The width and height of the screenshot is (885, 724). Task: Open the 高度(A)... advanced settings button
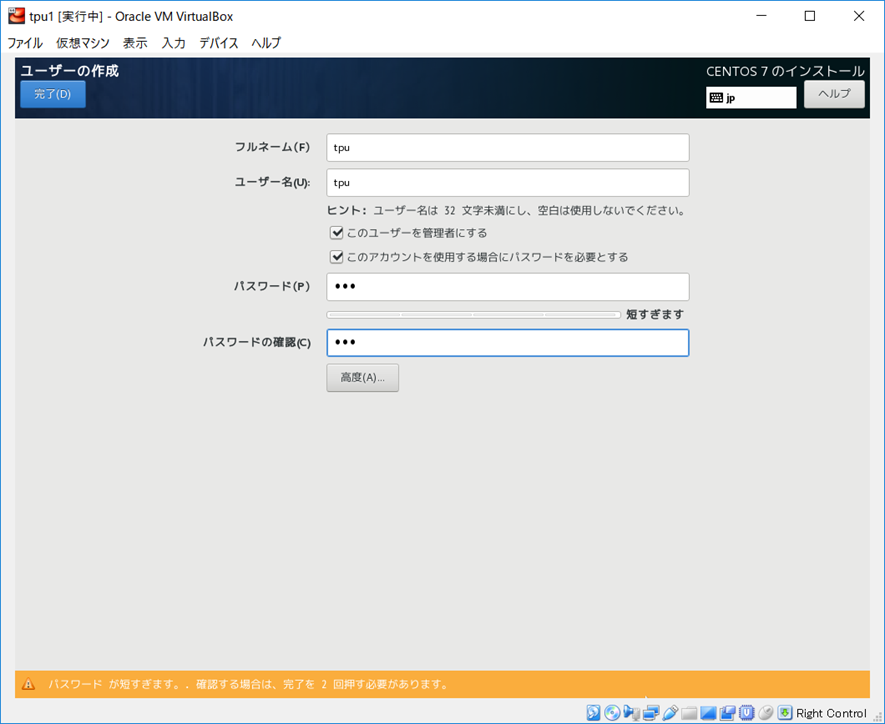click(362, 377)
